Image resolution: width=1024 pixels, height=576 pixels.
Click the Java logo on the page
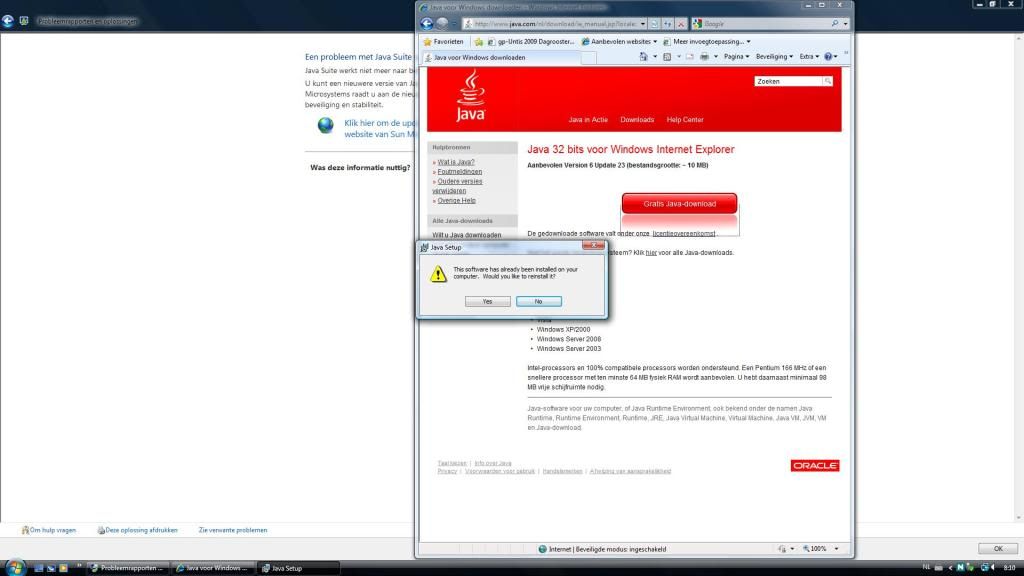tap(470, 96)
